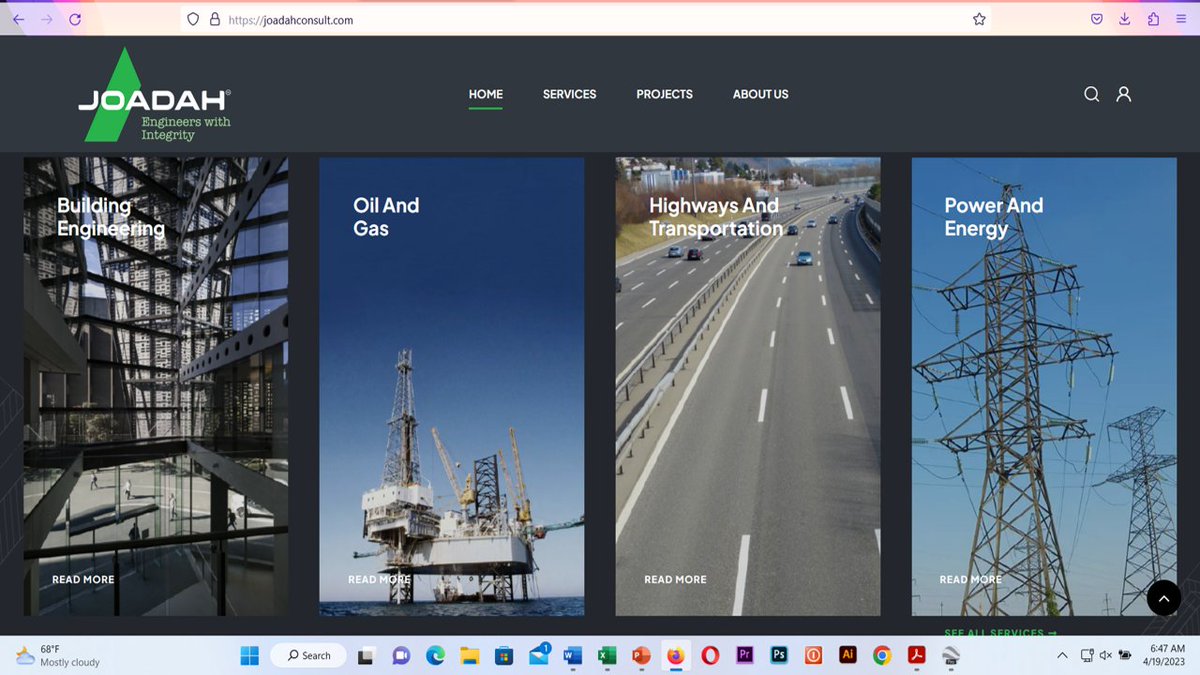Focus the joadahconsult.com address bar
1200x675 pixels.
click(585, 19)
